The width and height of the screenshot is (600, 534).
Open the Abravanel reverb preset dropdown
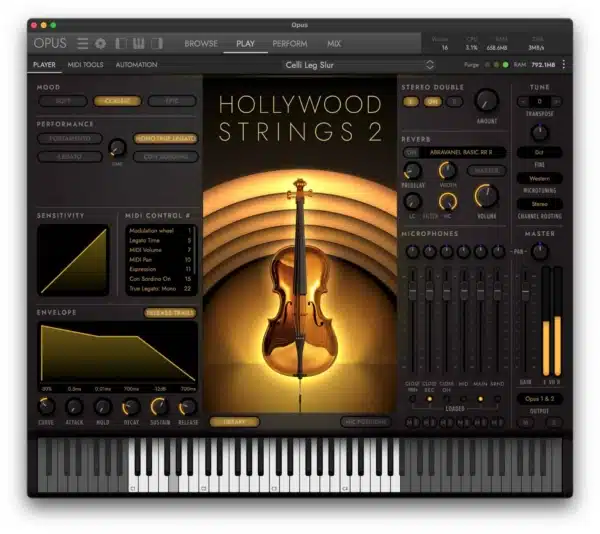[461, 152]
